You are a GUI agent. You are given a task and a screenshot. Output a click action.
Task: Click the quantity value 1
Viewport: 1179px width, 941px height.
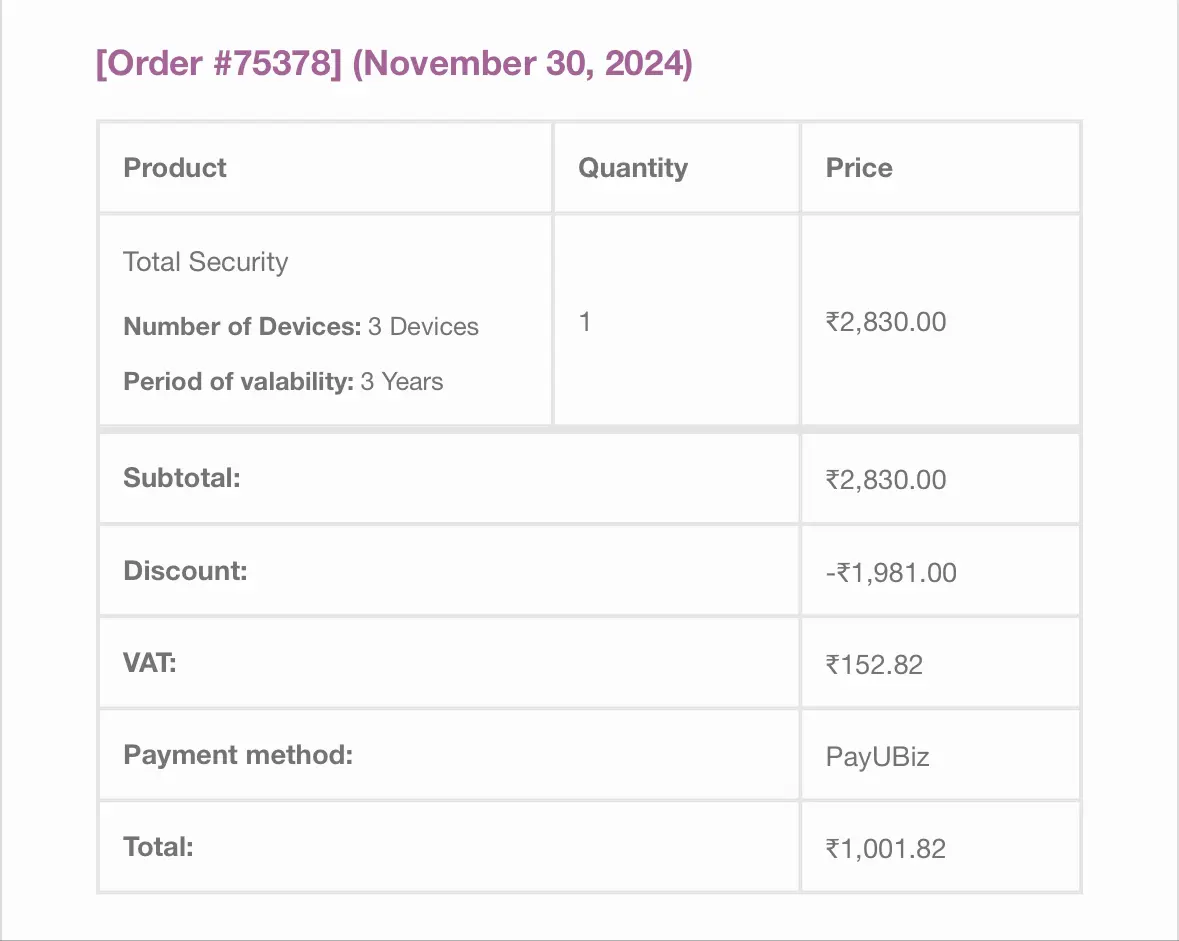pyautogui.click(x=584, y=322)
